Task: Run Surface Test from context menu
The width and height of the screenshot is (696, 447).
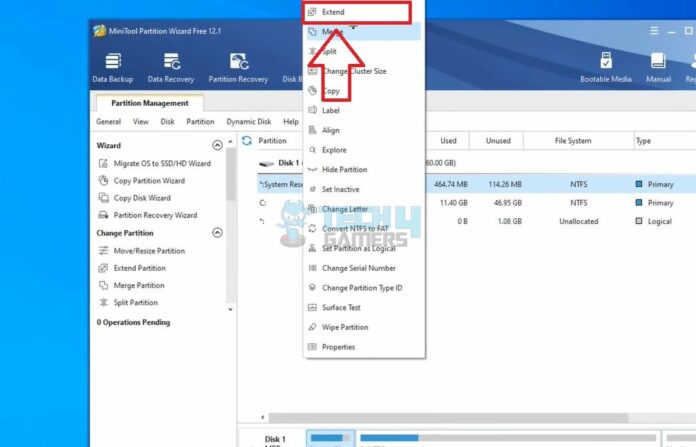Action: pos(364,307)
